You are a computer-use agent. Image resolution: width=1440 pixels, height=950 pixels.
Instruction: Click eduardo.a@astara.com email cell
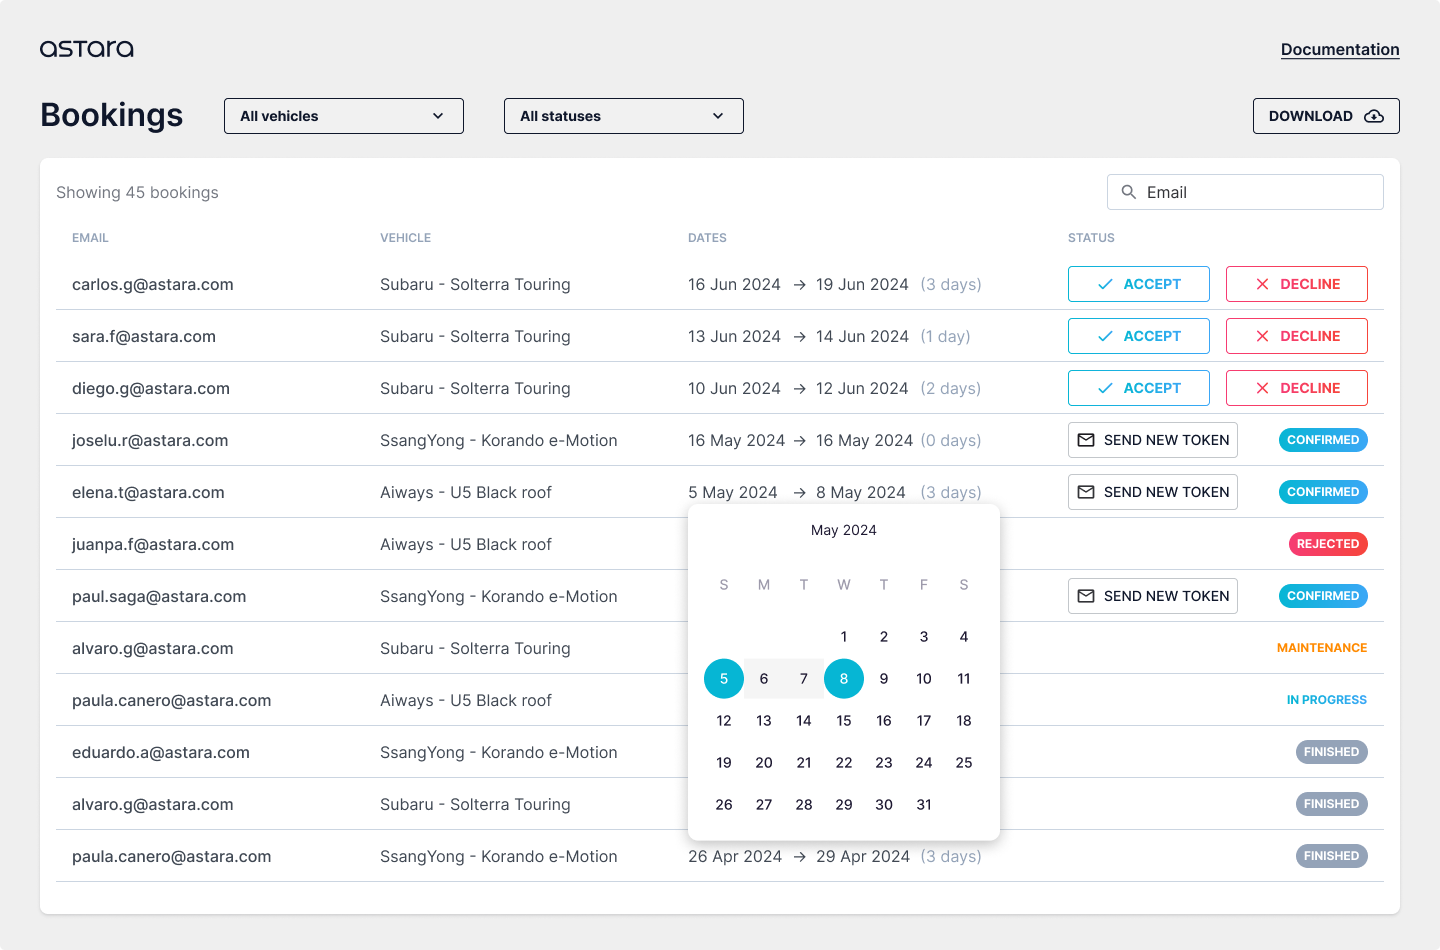pyautogui.click(x=161, y=752)
